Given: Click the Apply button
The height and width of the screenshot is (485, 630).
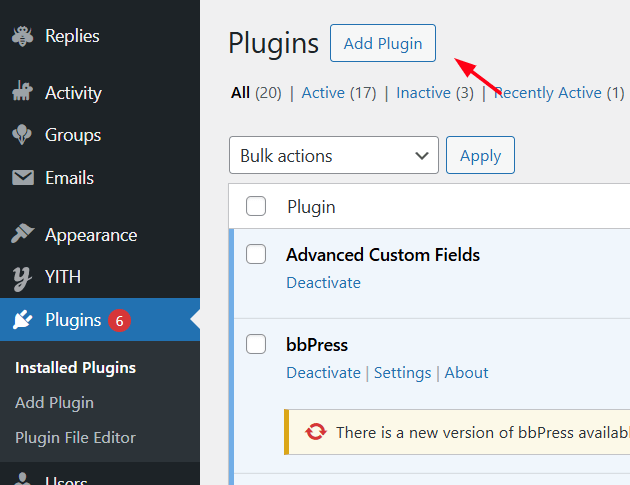Looking at the screenshot, I should 480,155.
